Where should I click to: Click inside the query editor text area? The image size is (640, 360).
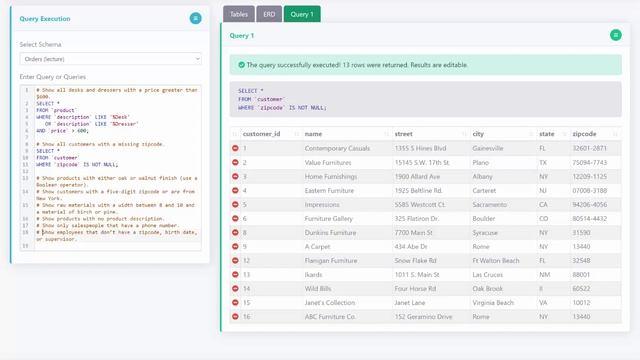click(110, 167)
